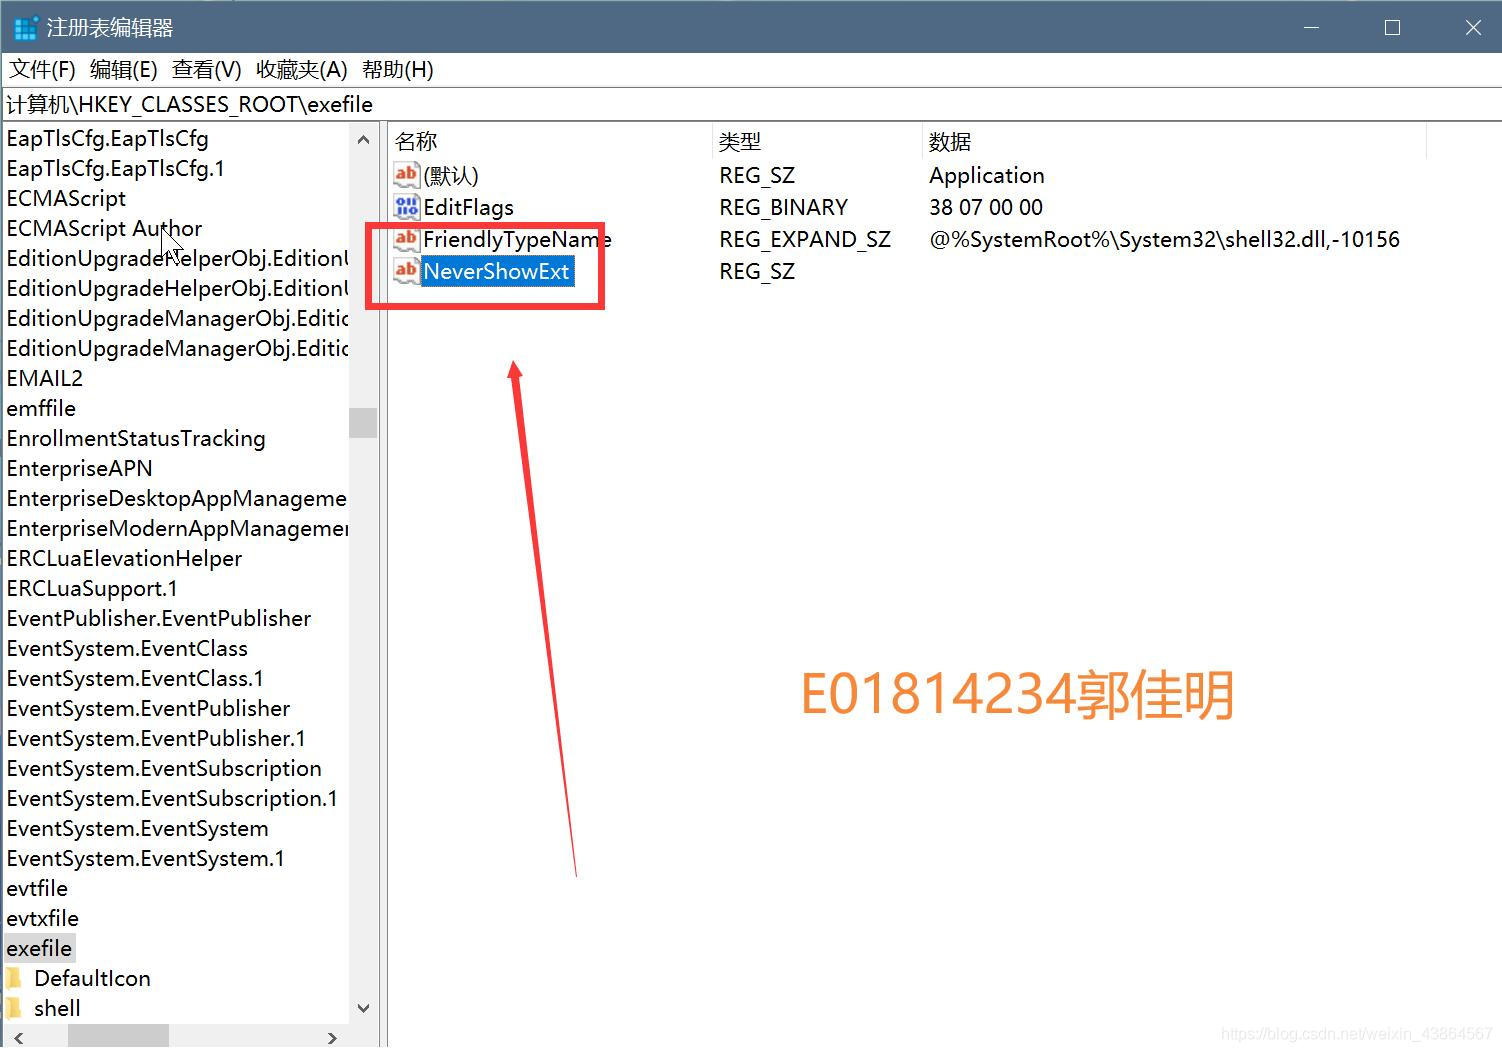Screen dimensions: 1502x1052
Task: Click the shell32.dll,-10156 data cell
Action: tap(1164, 239)
